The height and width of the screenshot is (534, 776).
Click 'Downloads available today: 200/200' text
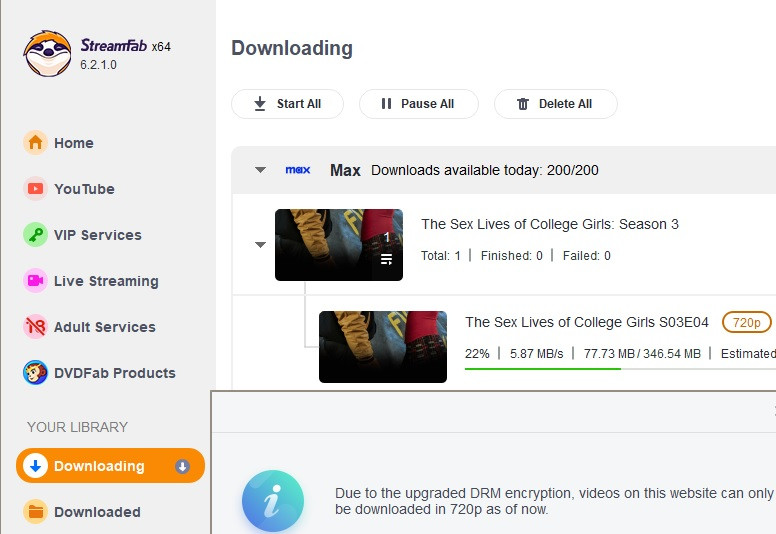click(x=485, y=170)
